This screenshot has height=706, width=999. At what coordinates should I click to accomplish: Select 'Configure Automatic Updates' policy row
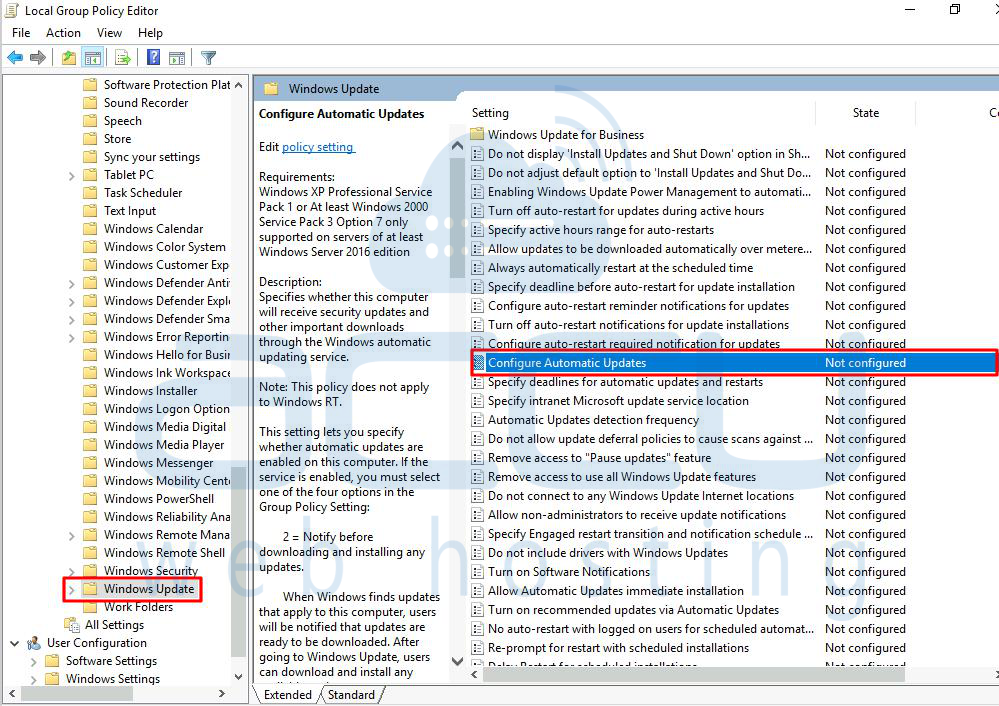[x=733, y=363]
